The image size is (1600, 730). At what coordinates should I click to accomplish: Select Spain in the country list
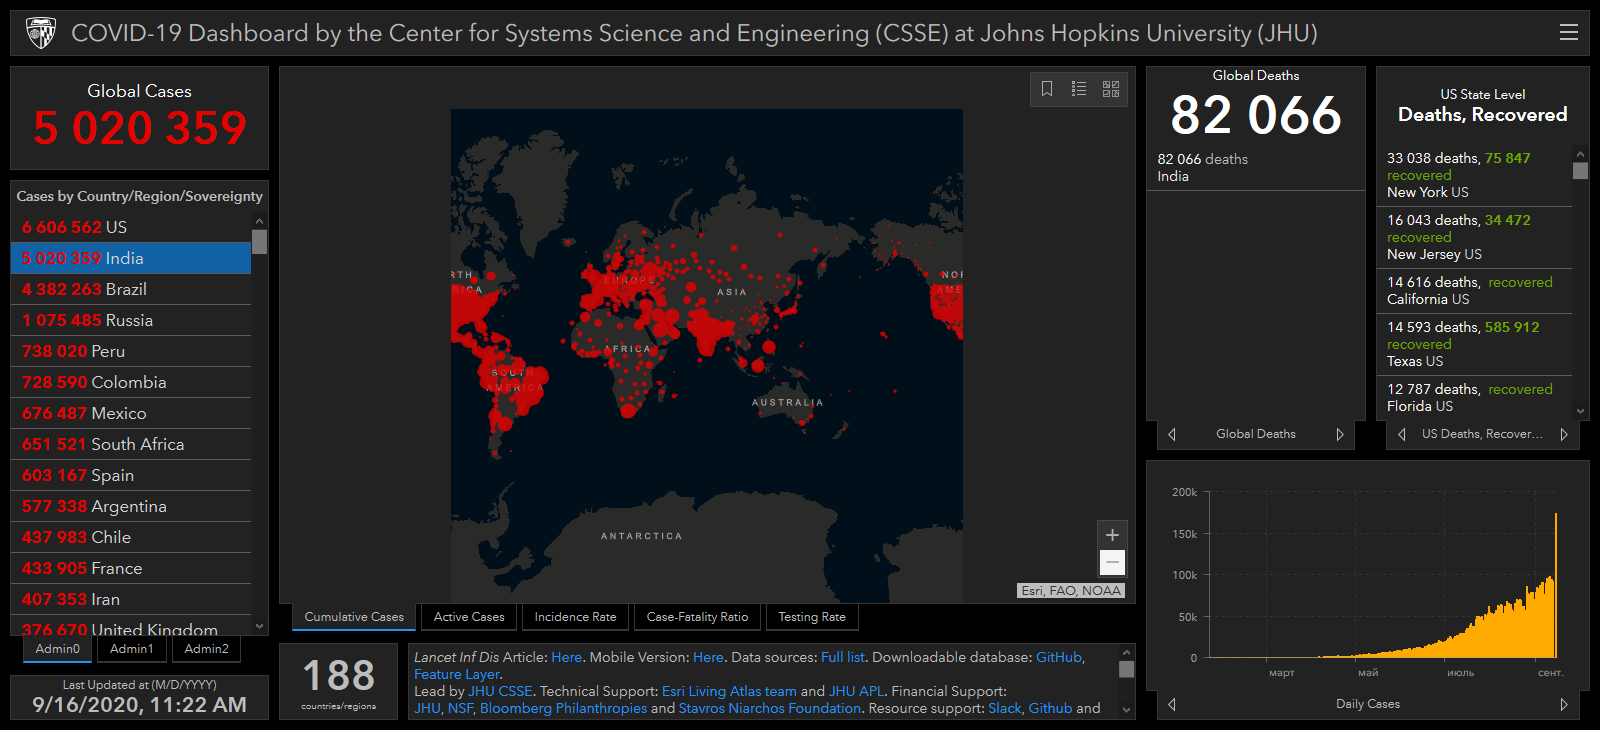click(x=131, y=475)
